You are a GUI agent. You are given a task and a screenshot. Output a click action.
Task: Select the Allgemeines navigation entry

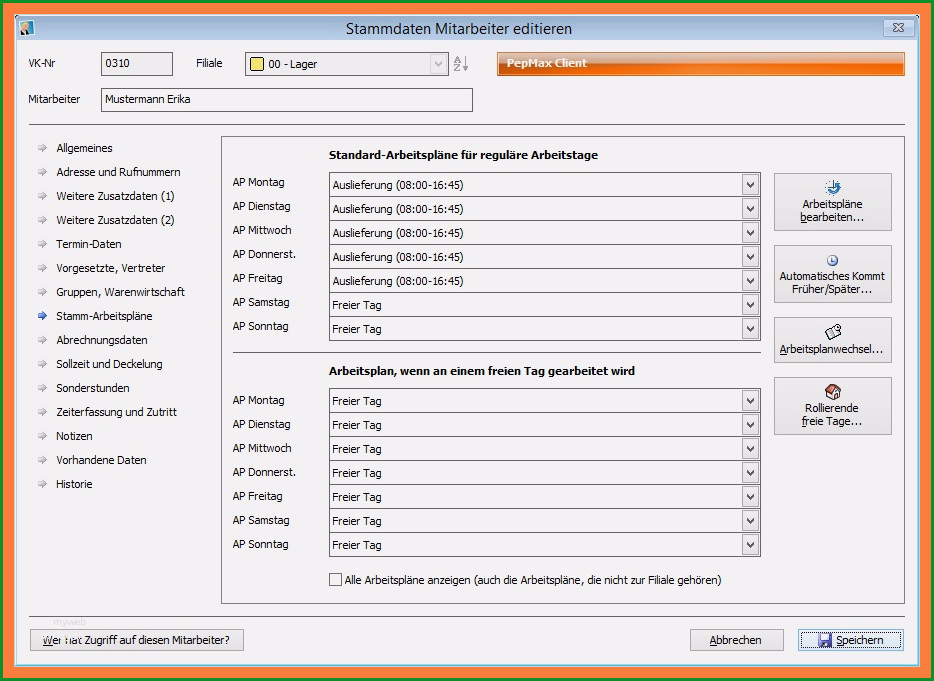84,148
